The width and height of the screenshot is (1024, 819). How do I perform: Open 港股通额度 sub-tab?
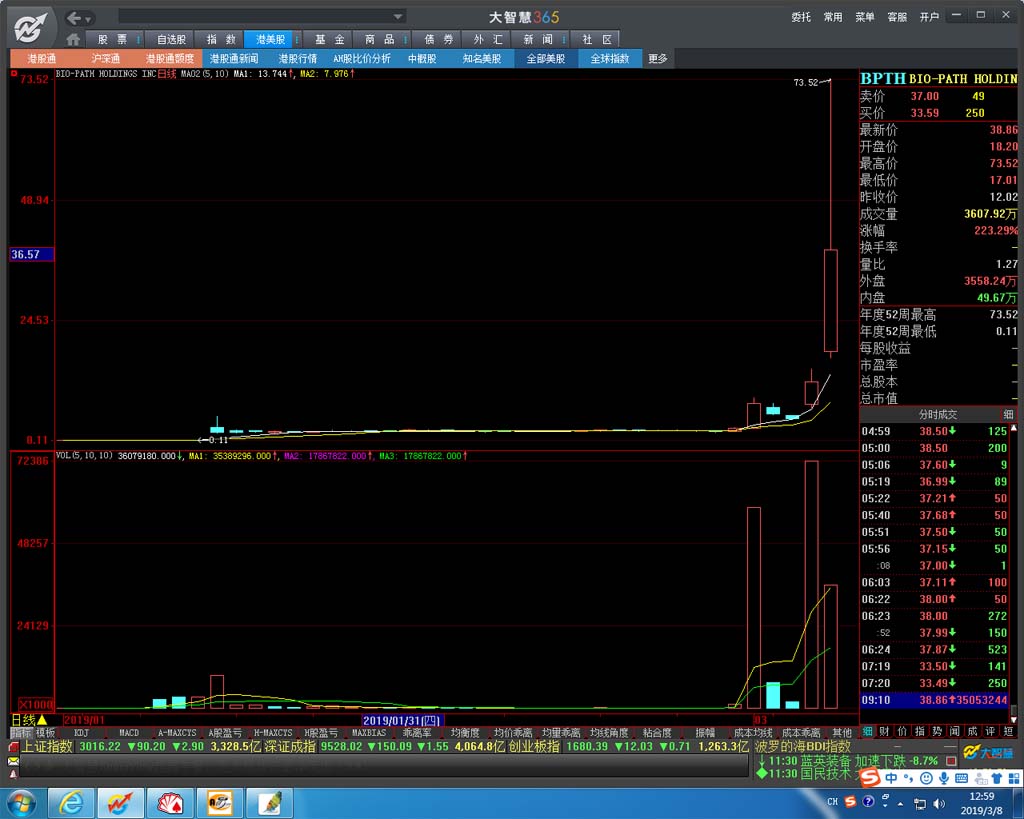point(169,59)
